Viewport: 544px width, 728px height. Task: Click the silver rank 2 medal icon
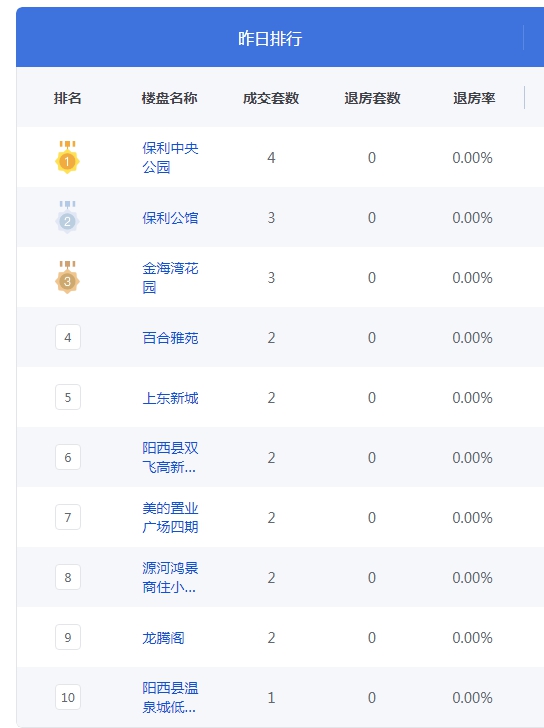pos(67,217)
